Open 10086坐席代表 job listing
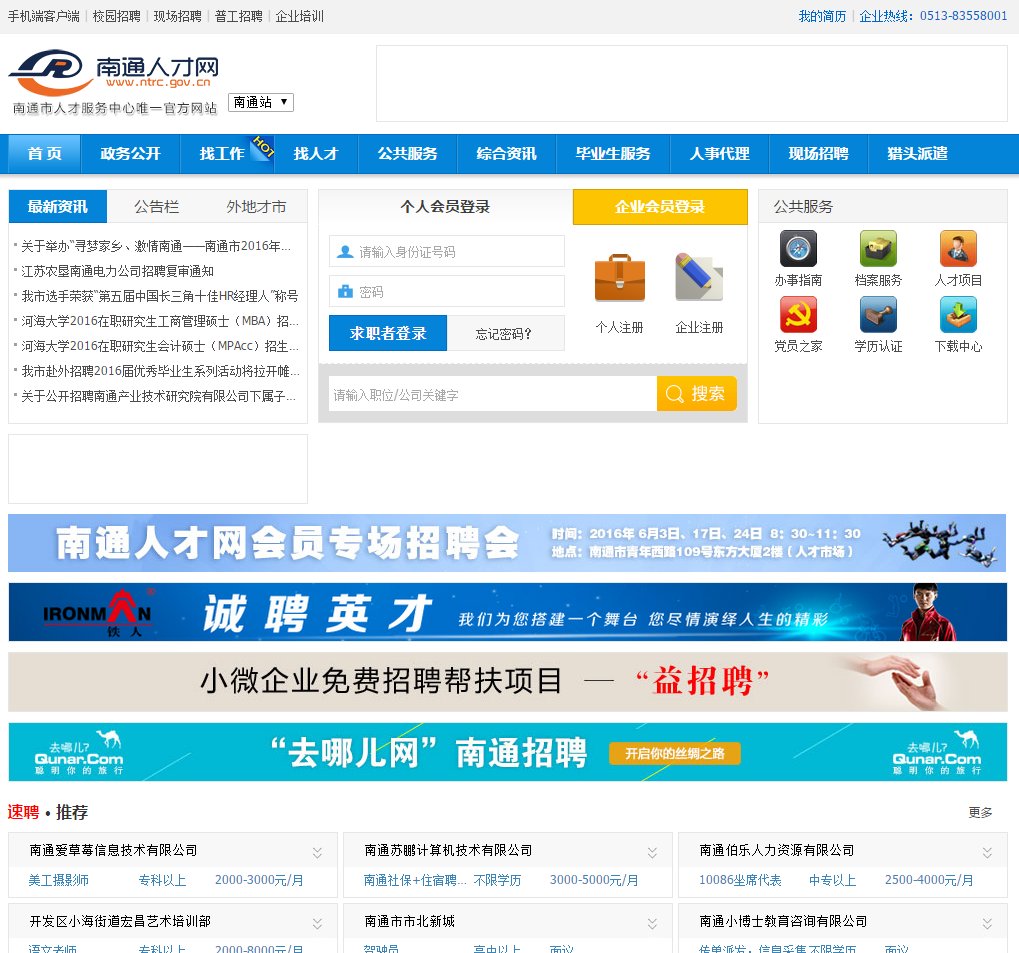Viewport: 1019px width, 953px height. pyautogui.click(x=740, y=880)
